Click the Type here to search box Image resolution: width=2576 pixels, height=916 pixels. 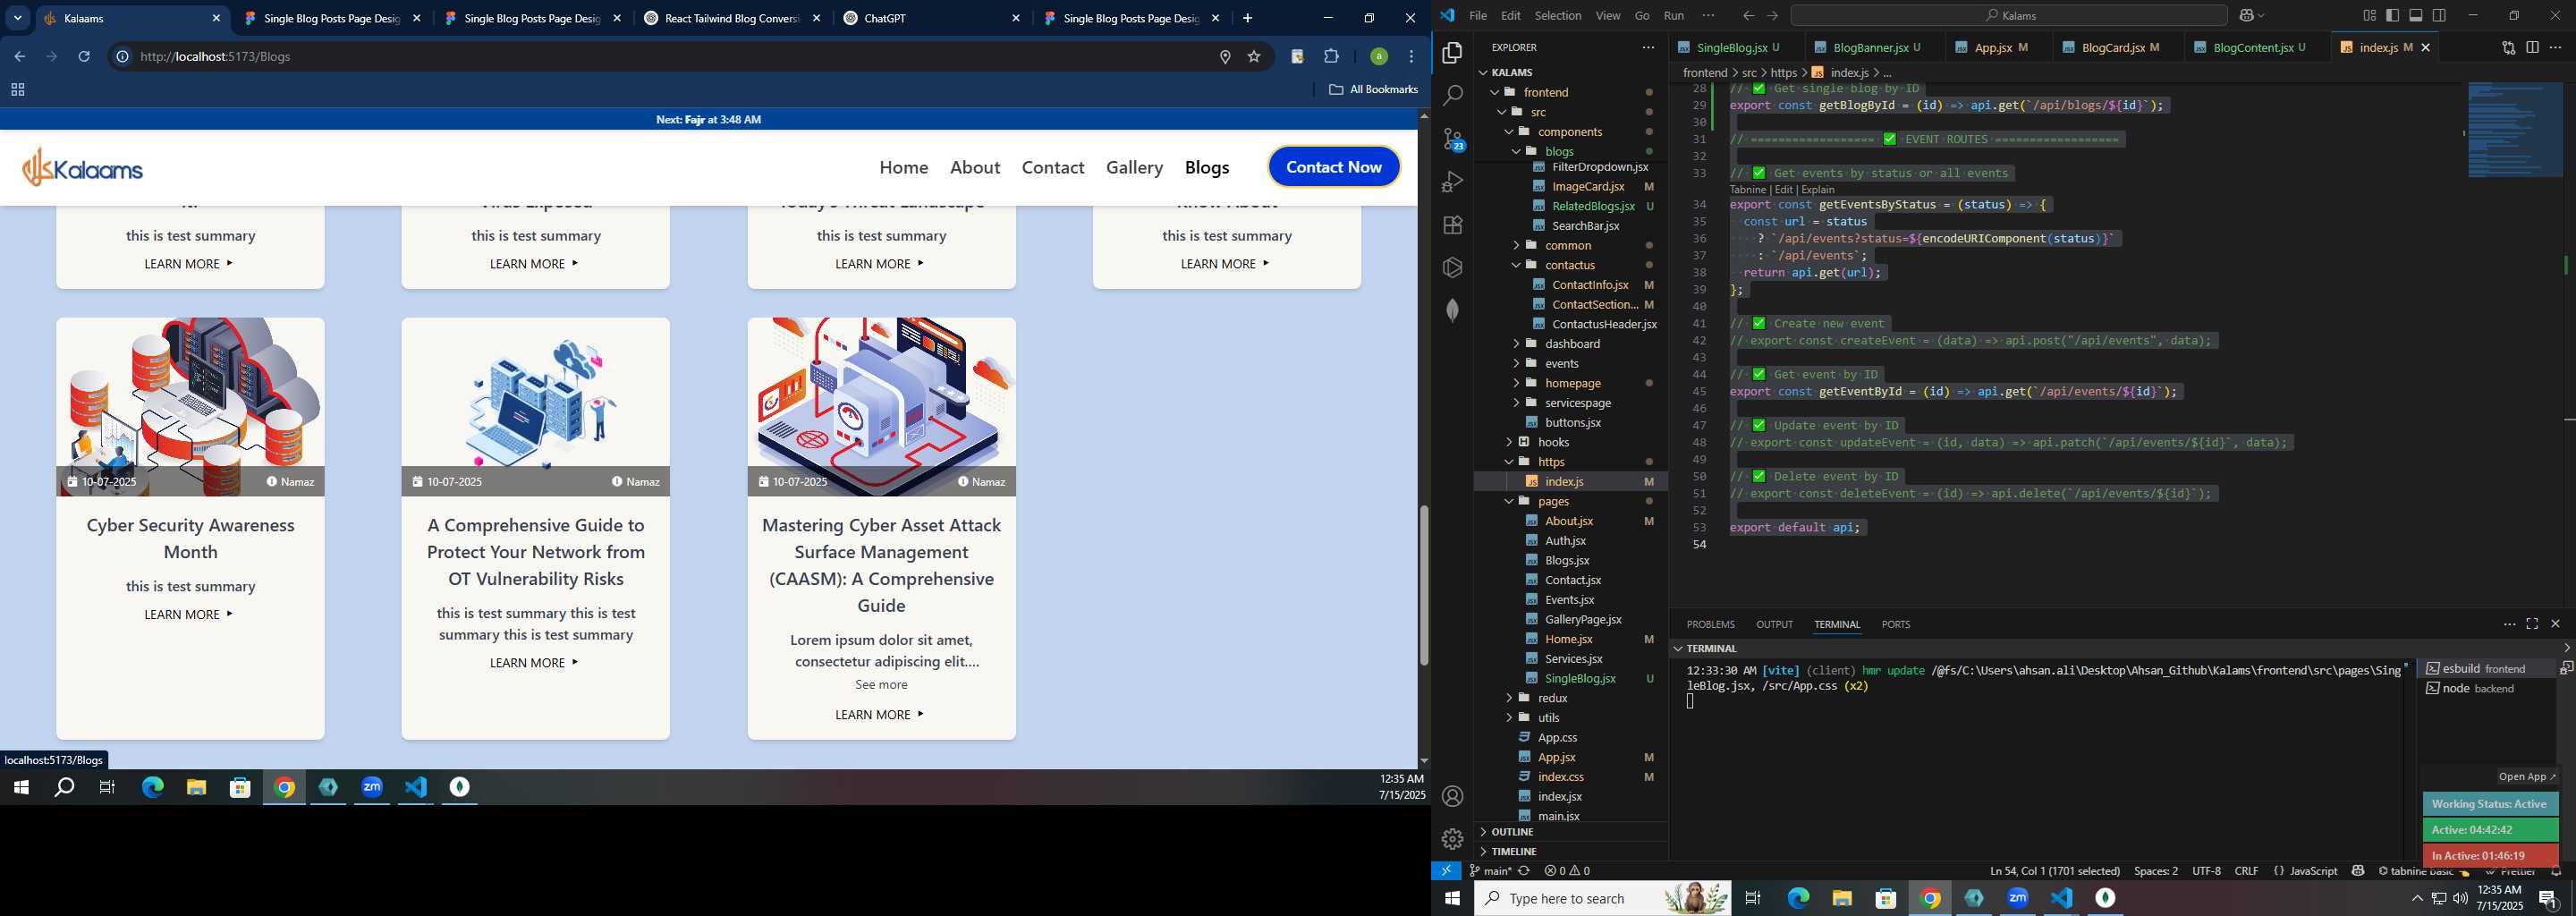click(1602, 898)
